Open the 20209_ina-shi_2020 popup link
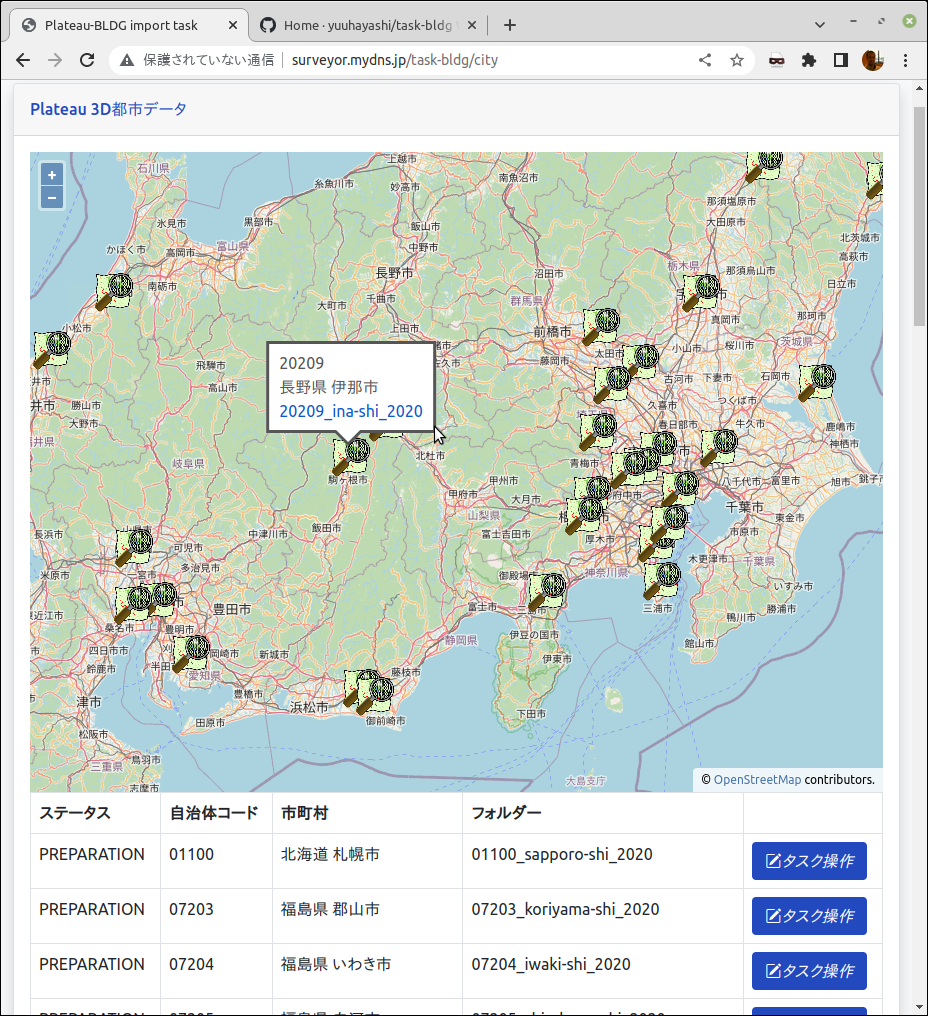The image size is (928, 1016). point(351,411)
